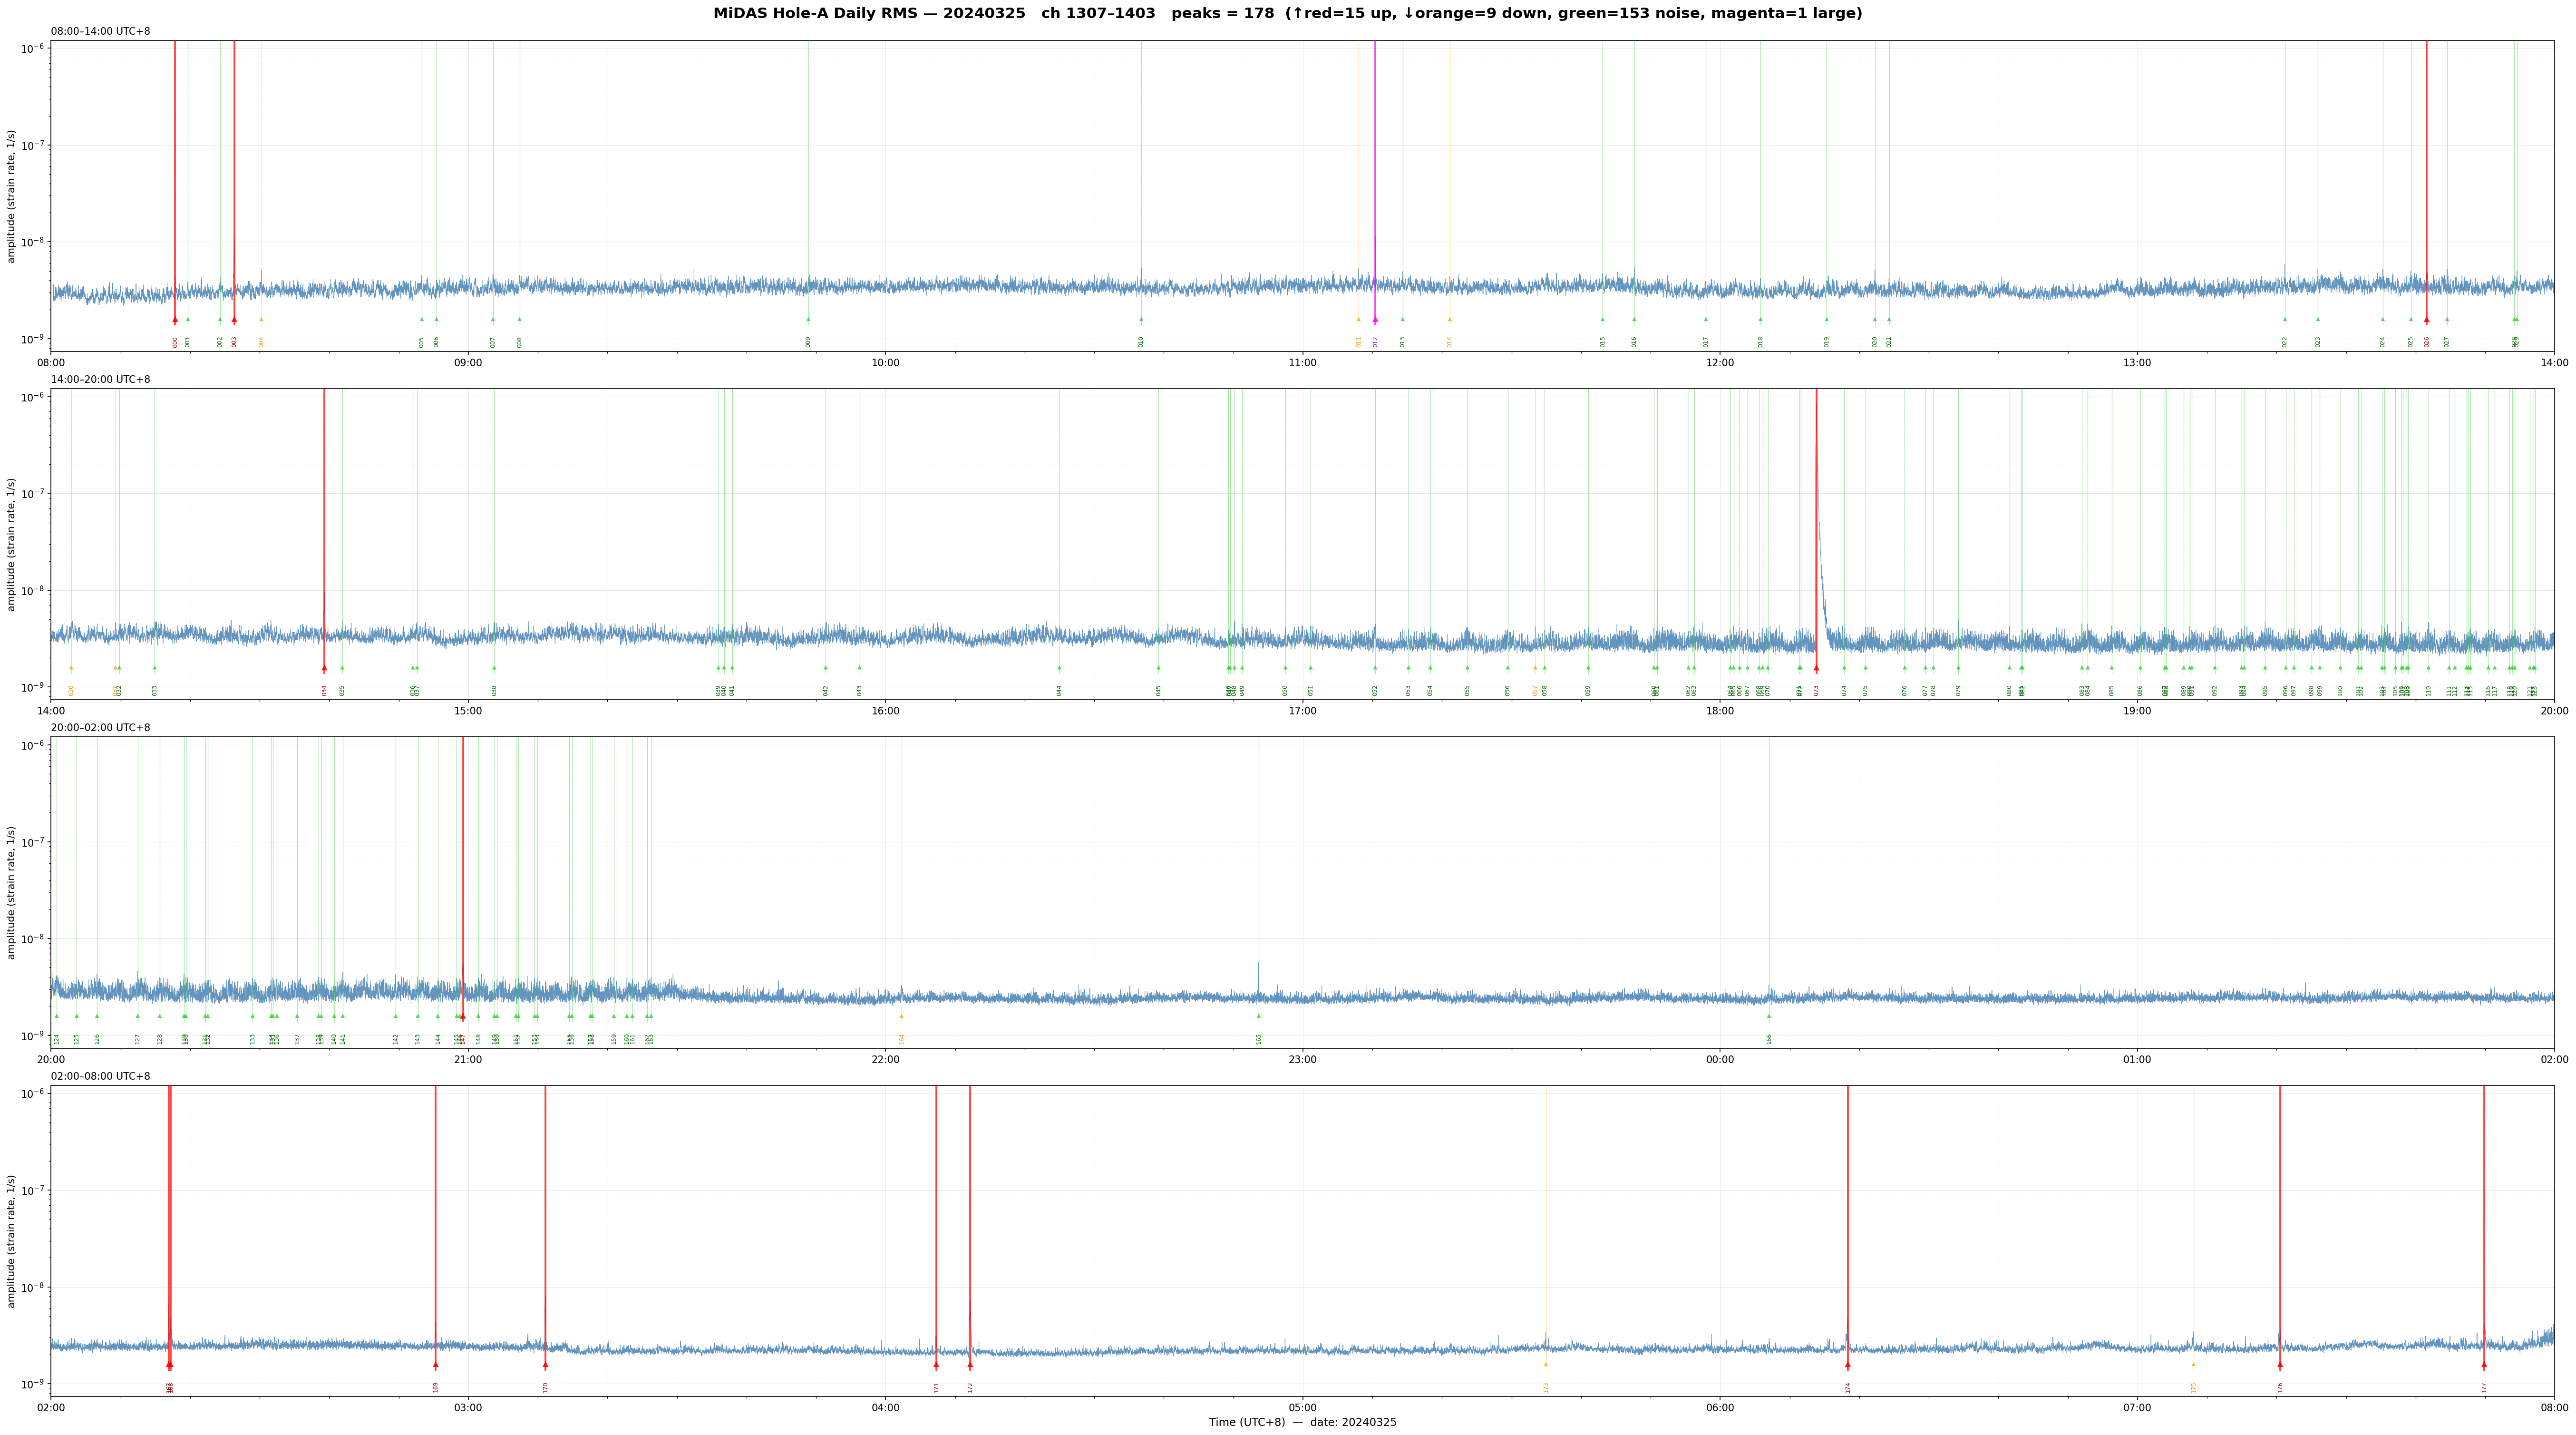
Task: Click the '10:00' x-axis tick label
Action: click(x=885, y=363)
